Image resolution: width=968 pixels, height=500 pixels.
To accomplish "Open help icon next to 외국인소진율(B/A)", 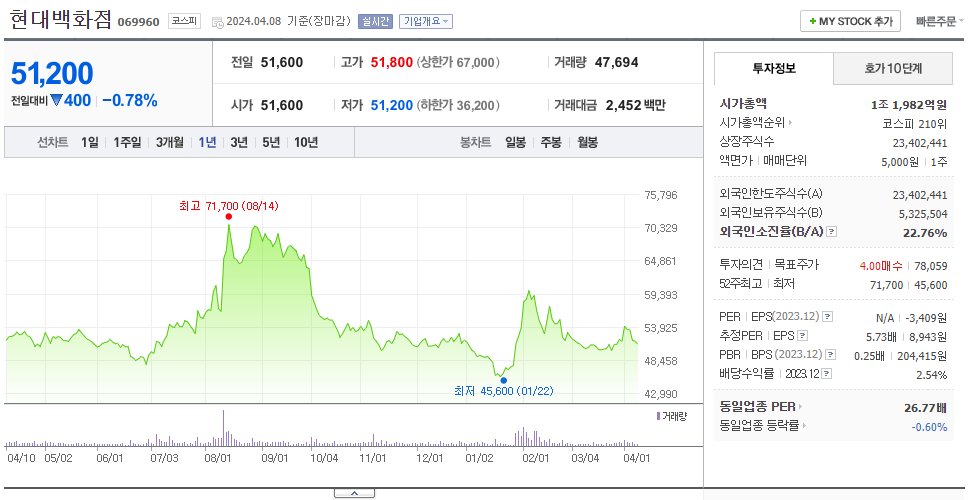I will (x=832, y=232).
